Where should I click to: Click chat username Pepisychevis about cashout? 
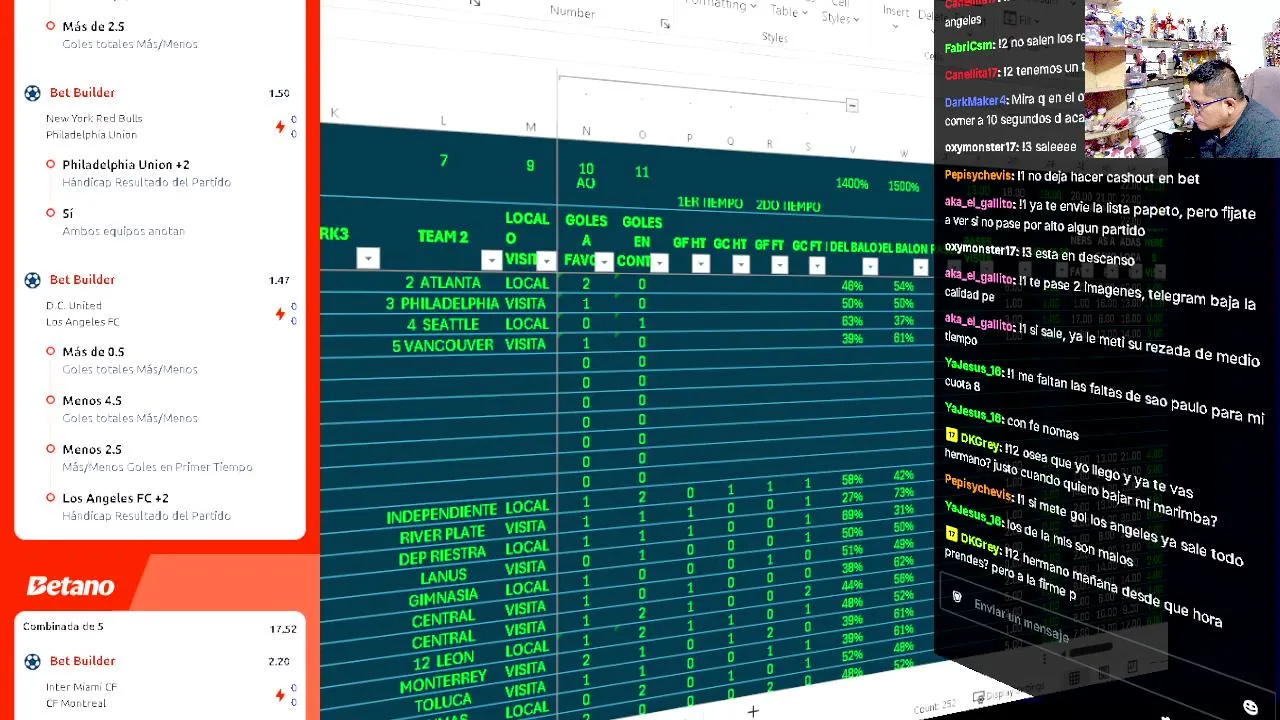pos(978,176)
